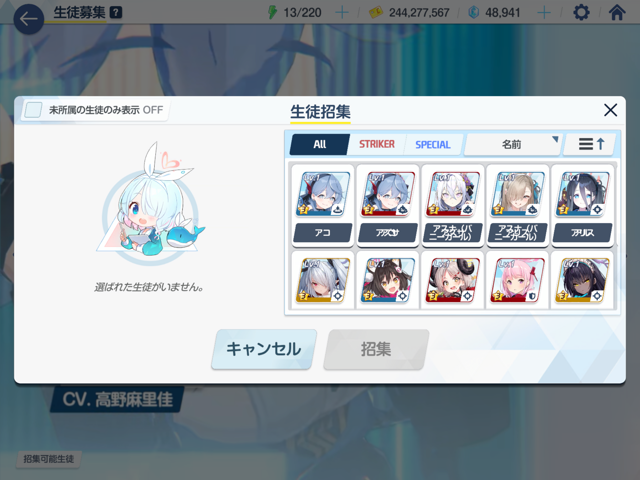The height and width of the screenshot is (480, 640).
Task: Toggle the sort order arrow icon
Action: point(591,144)
